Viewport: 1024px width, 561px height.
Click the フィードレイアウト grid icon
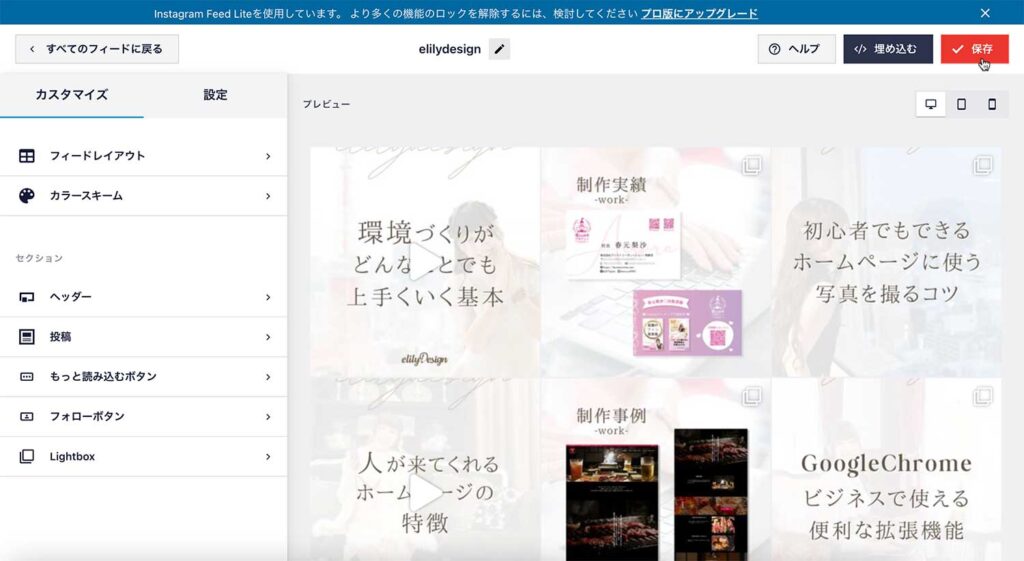tap(27, 156)
